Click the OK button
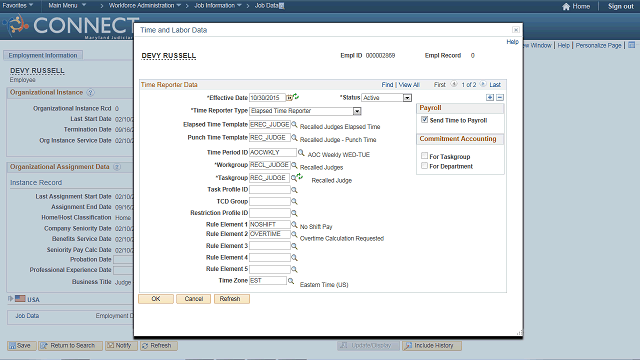Screen dimensions: 640x360 pos(156,299)
